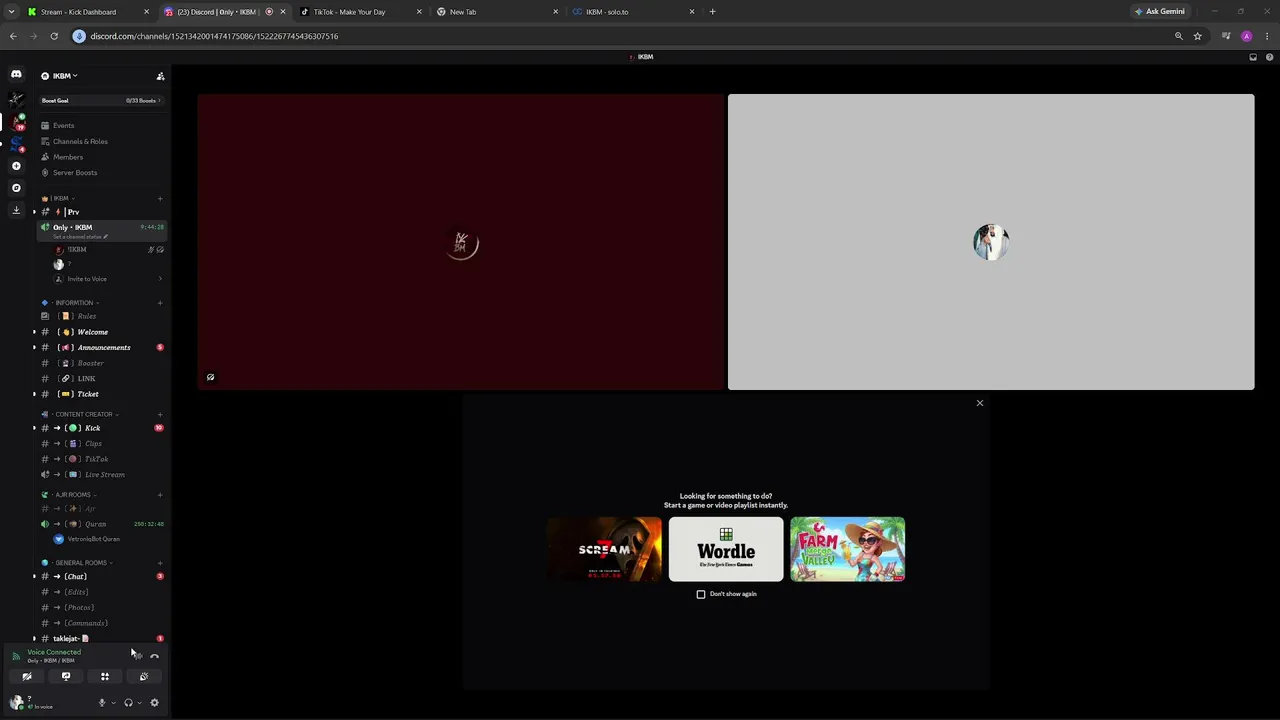Collapse the INFORMATION category
Image resolution: width=1280 pixels, height=720 pixels.
click(74, 303)
